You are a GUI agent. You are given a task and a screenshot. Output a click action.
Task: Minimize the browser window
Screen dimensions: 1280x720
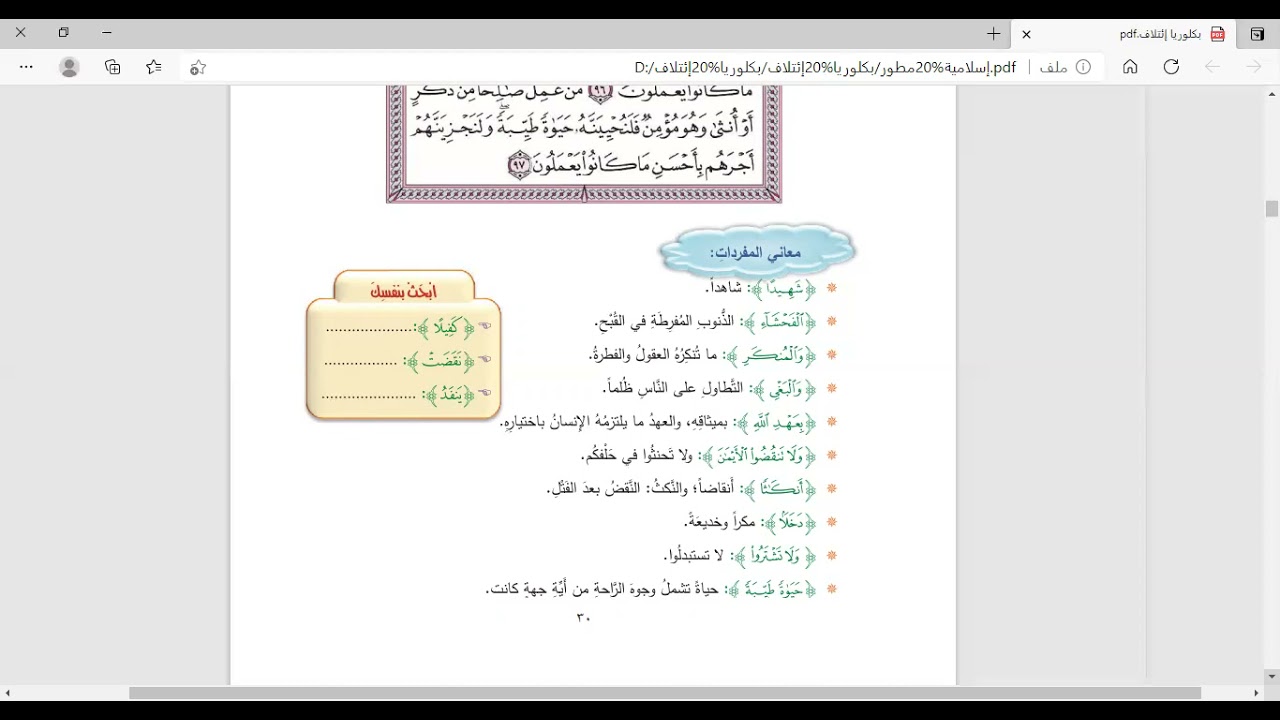pos(107,33)
